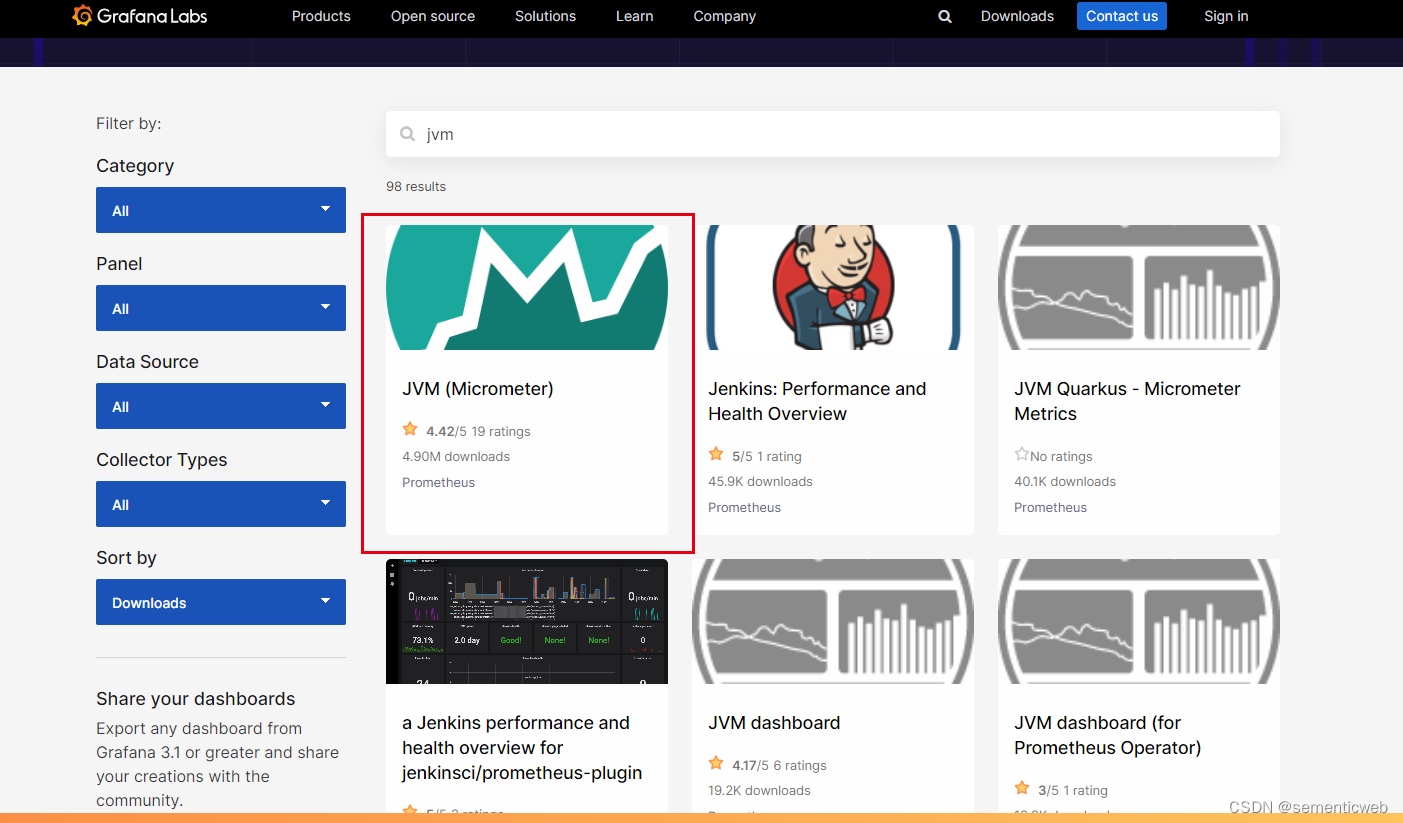Click the star icon on JVM (Micrometer) card

point(410,430)
